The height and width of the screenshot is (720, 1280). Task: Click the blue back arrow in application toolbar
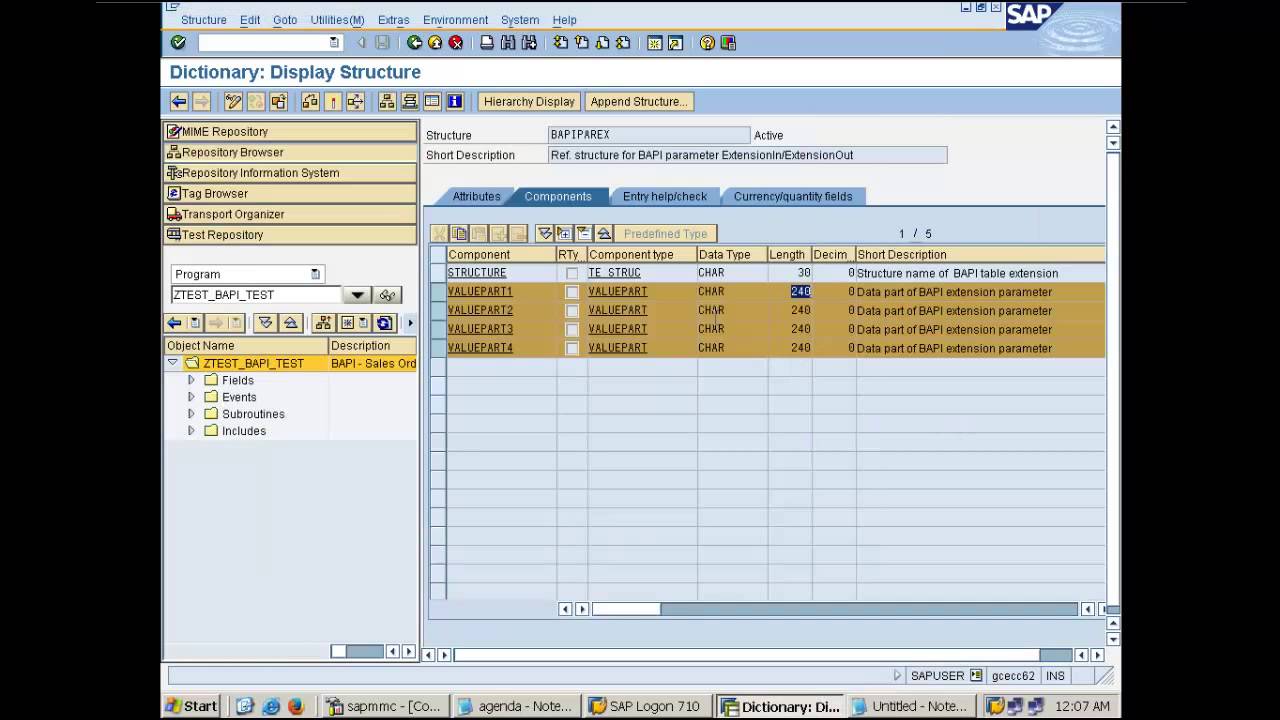[179, 101]
